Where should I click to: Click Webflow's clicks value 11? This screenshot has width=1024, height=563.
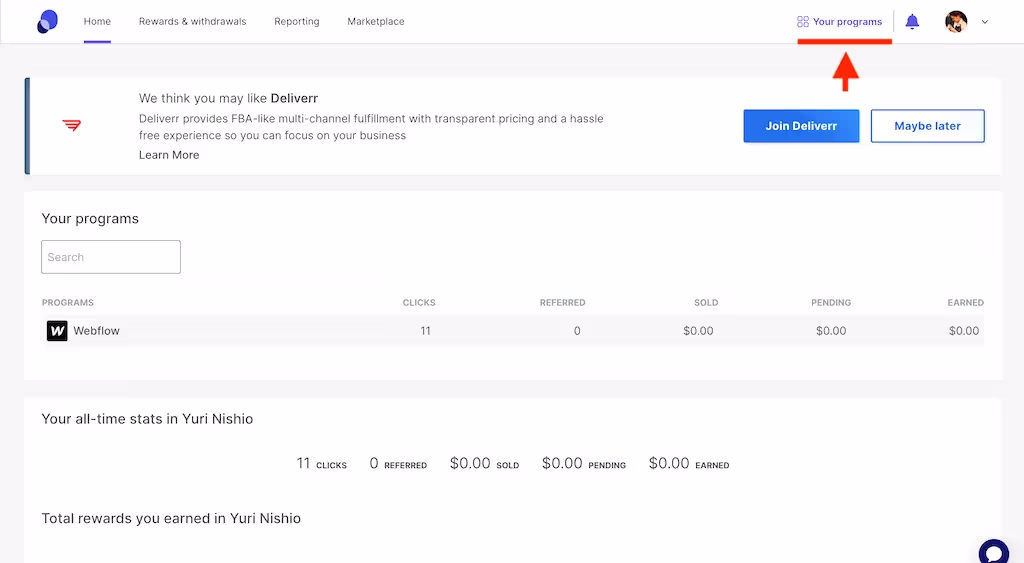pos(426,330)
